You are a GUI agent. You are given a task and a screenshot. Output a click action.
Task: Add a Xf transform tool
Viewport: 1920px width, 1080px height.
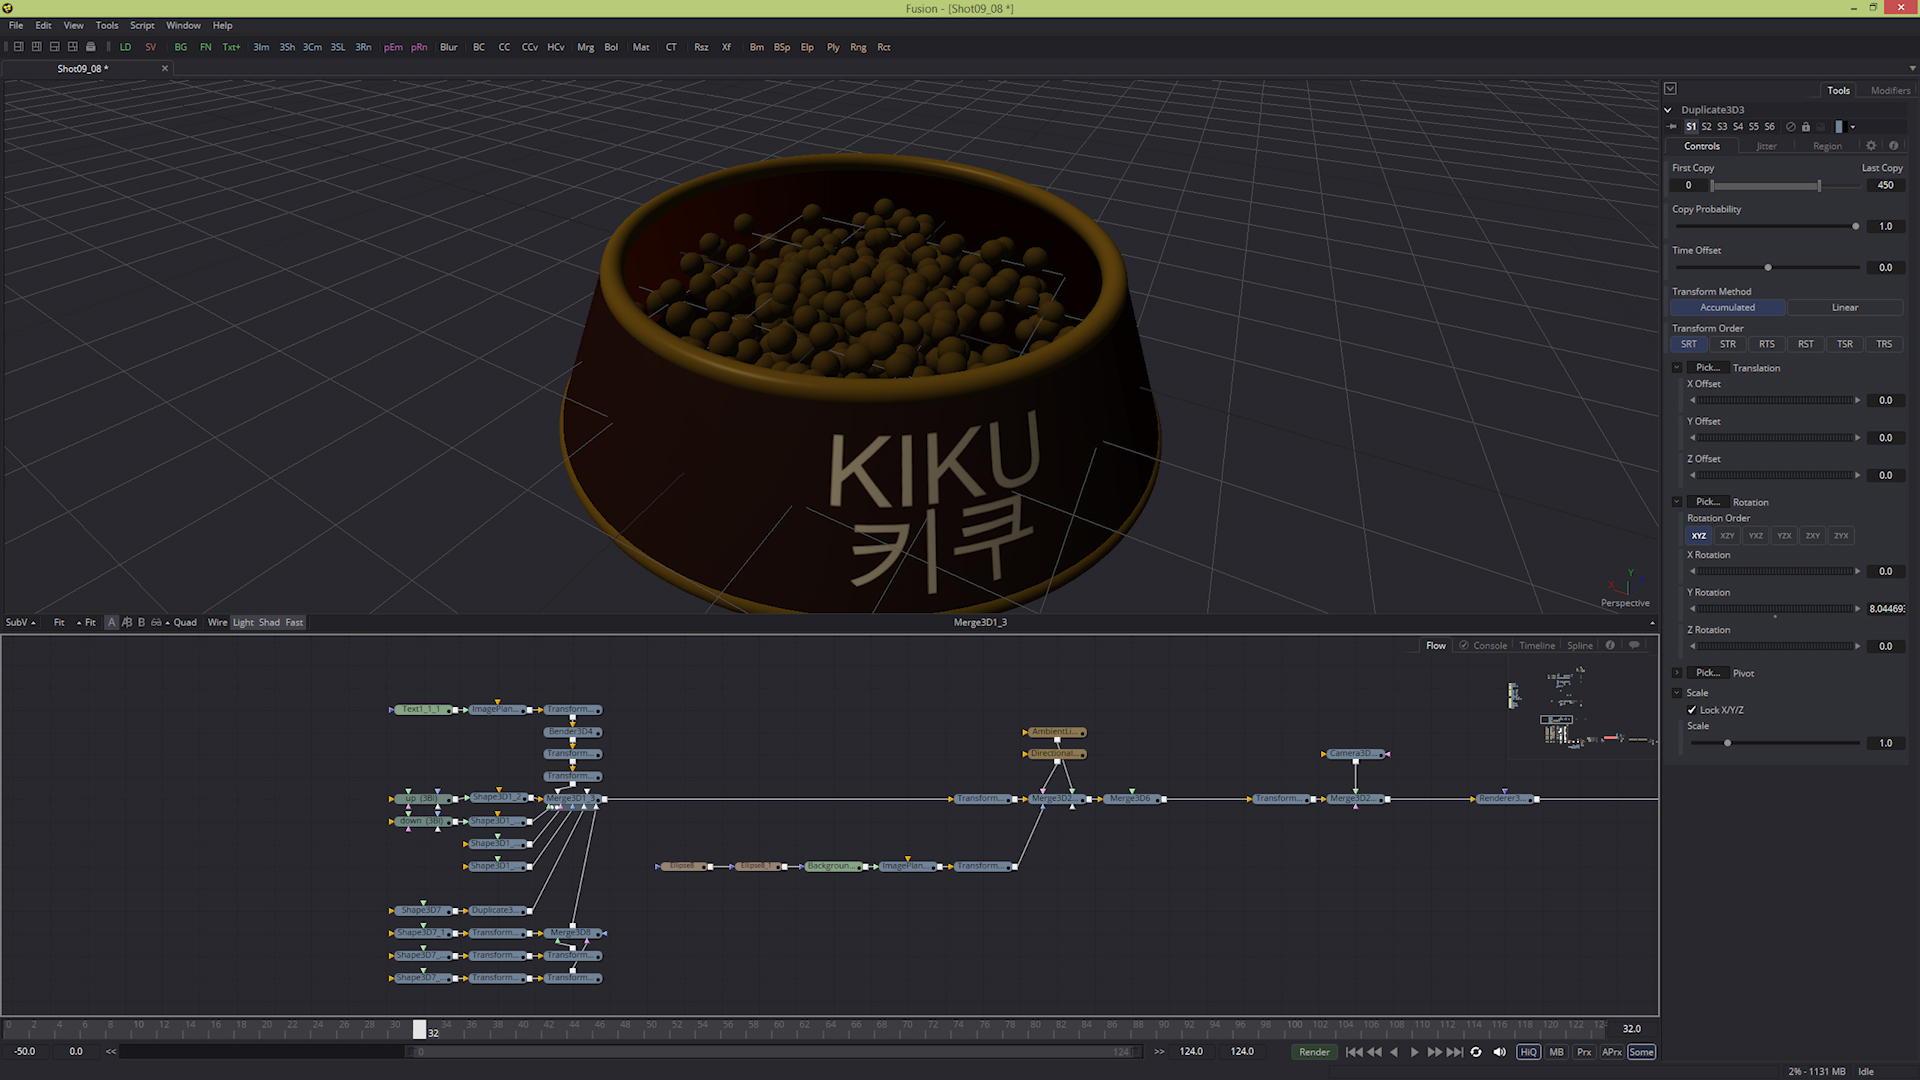point(726,47)
